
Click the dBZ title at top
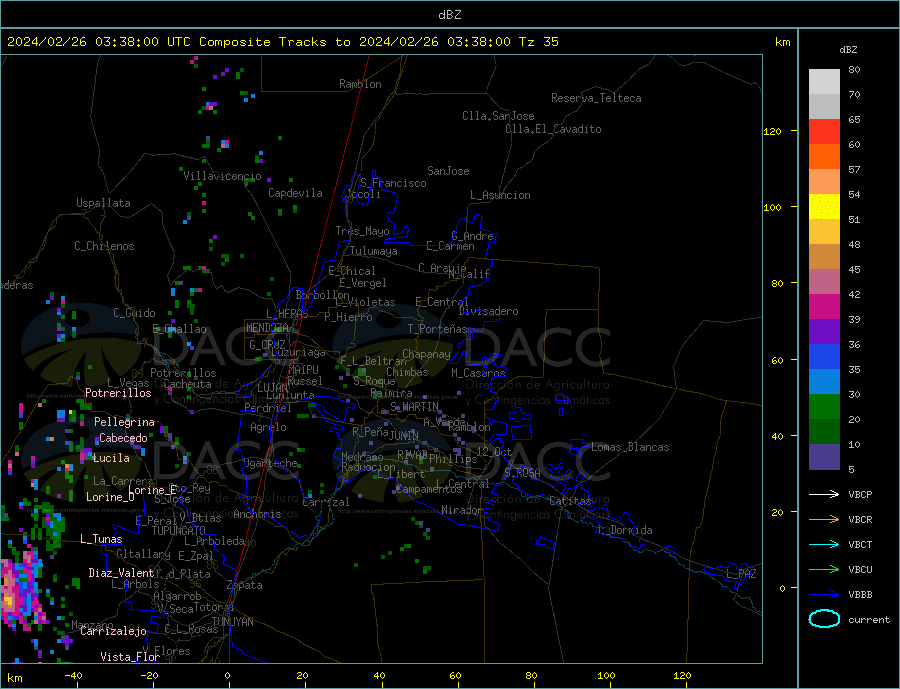click(x=449, y=15)
